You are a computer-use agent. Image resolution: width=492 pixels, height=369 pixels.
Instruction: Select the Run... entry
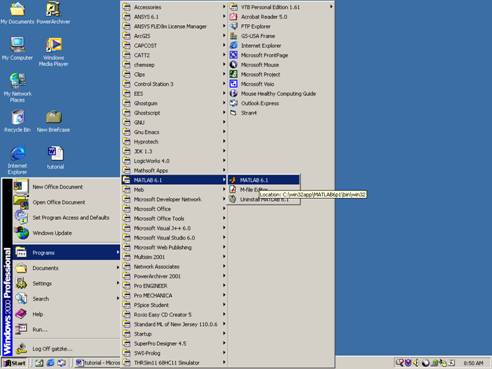(67, 329)
